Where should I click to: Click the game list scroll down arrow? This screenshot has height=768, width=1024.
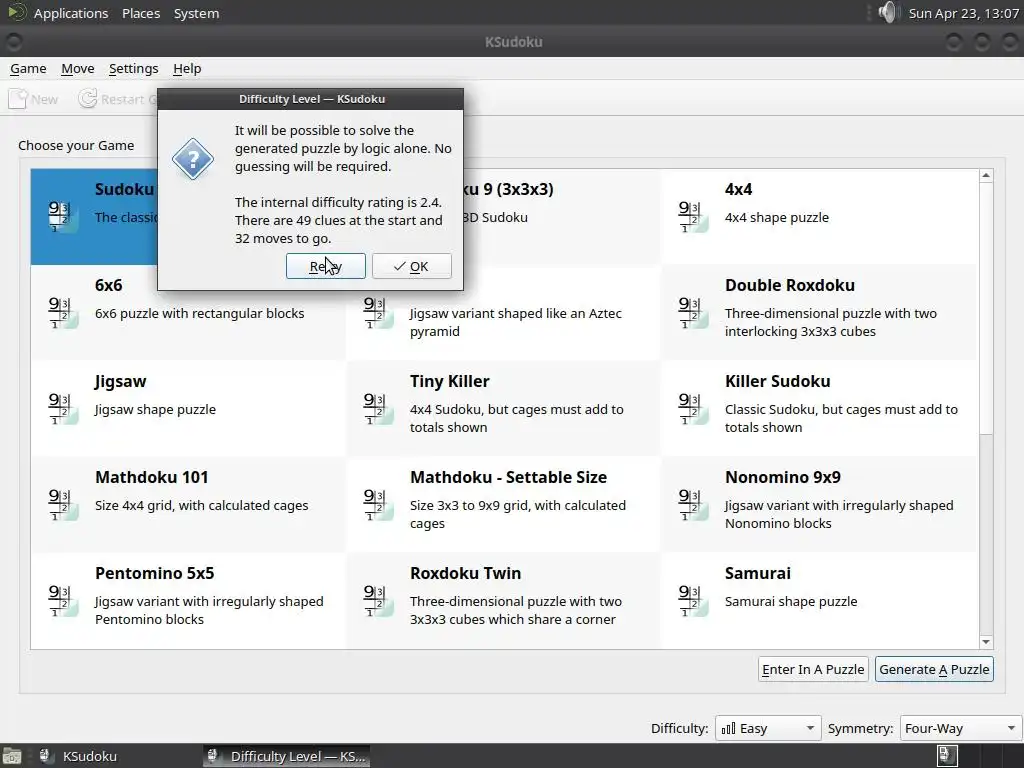click(x=986, y=642)
